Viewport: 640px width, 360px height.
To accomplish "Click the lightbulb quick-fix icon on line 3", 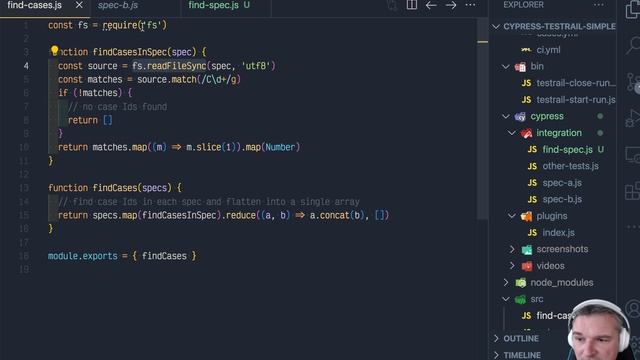I will coord(54,51).
